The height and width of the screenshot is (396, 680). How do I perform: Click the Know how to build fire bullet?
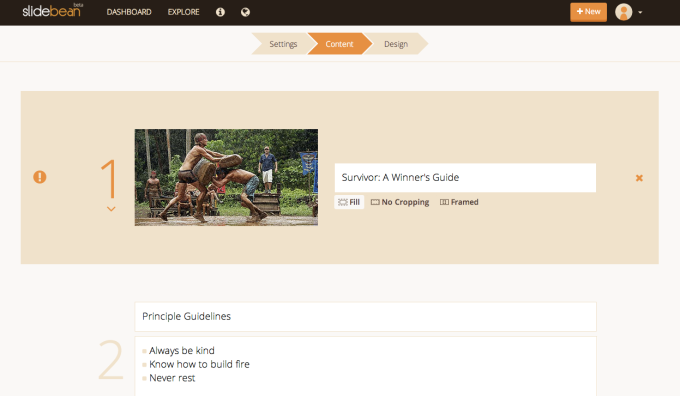(199, 364)
